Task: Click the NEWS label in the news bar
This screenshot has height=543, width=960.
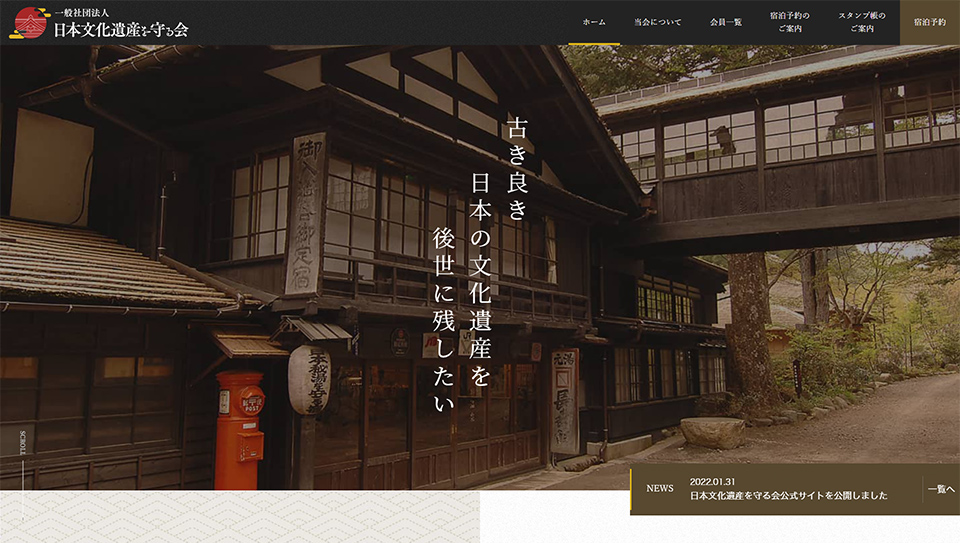Action: pos(660,489)
